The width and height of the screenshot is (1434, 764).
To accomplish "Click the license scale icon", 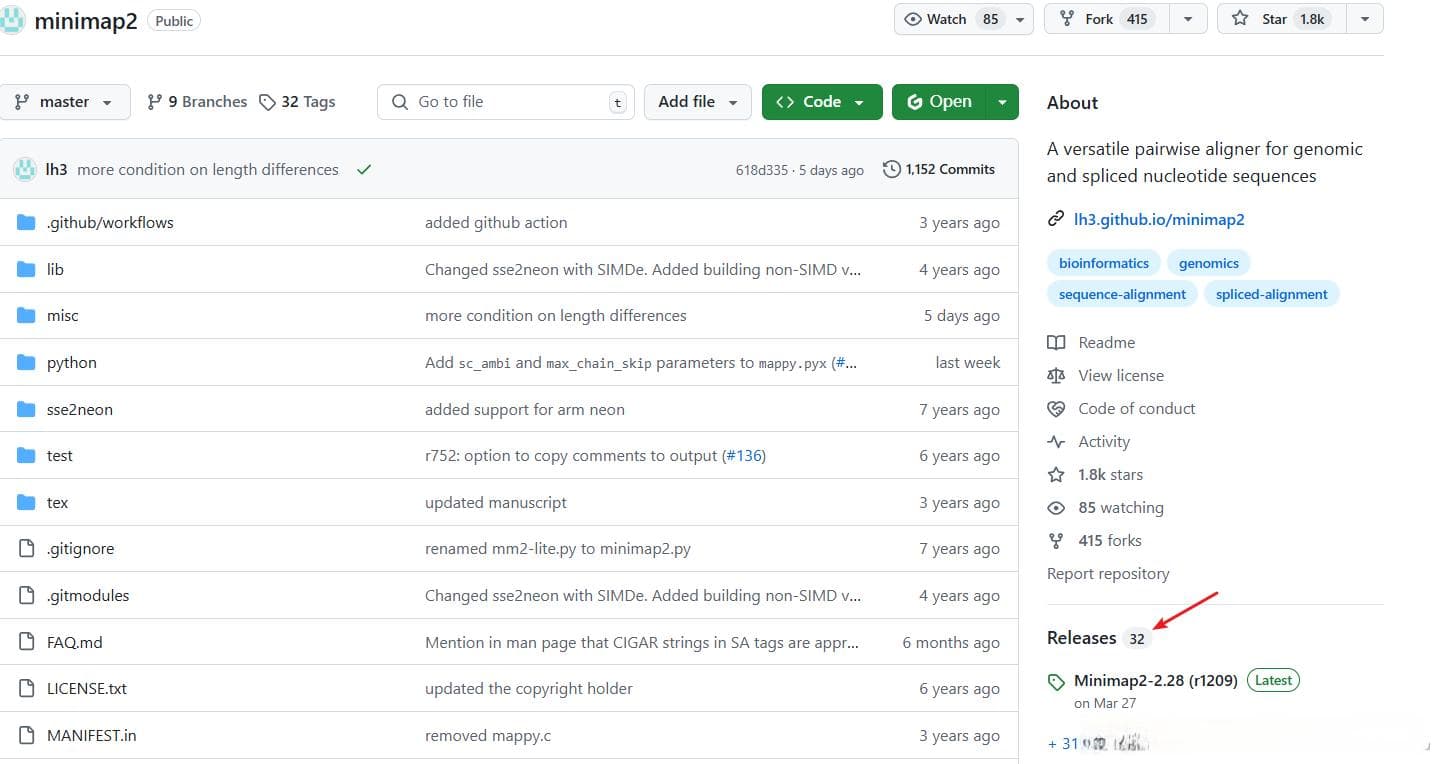I will 1056,375.
